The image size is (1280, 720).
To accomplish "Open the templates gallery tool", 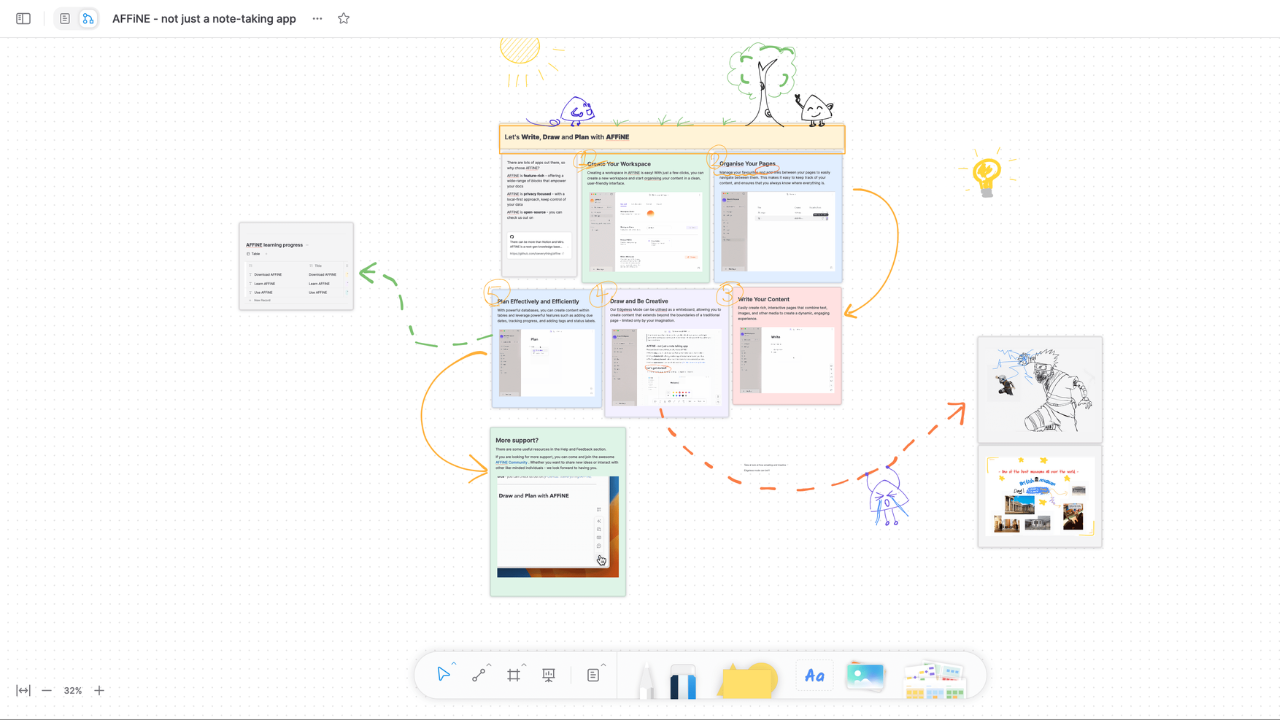I will coord(935,679).
